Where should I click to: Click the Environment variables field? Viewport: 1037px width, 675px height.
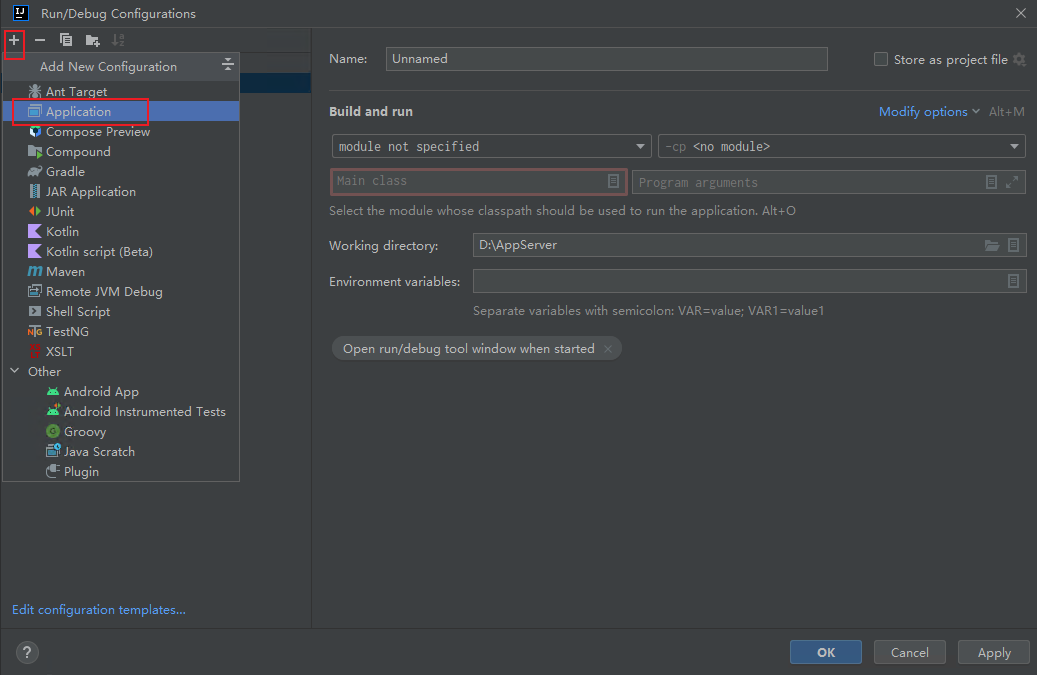click(749, 281)
